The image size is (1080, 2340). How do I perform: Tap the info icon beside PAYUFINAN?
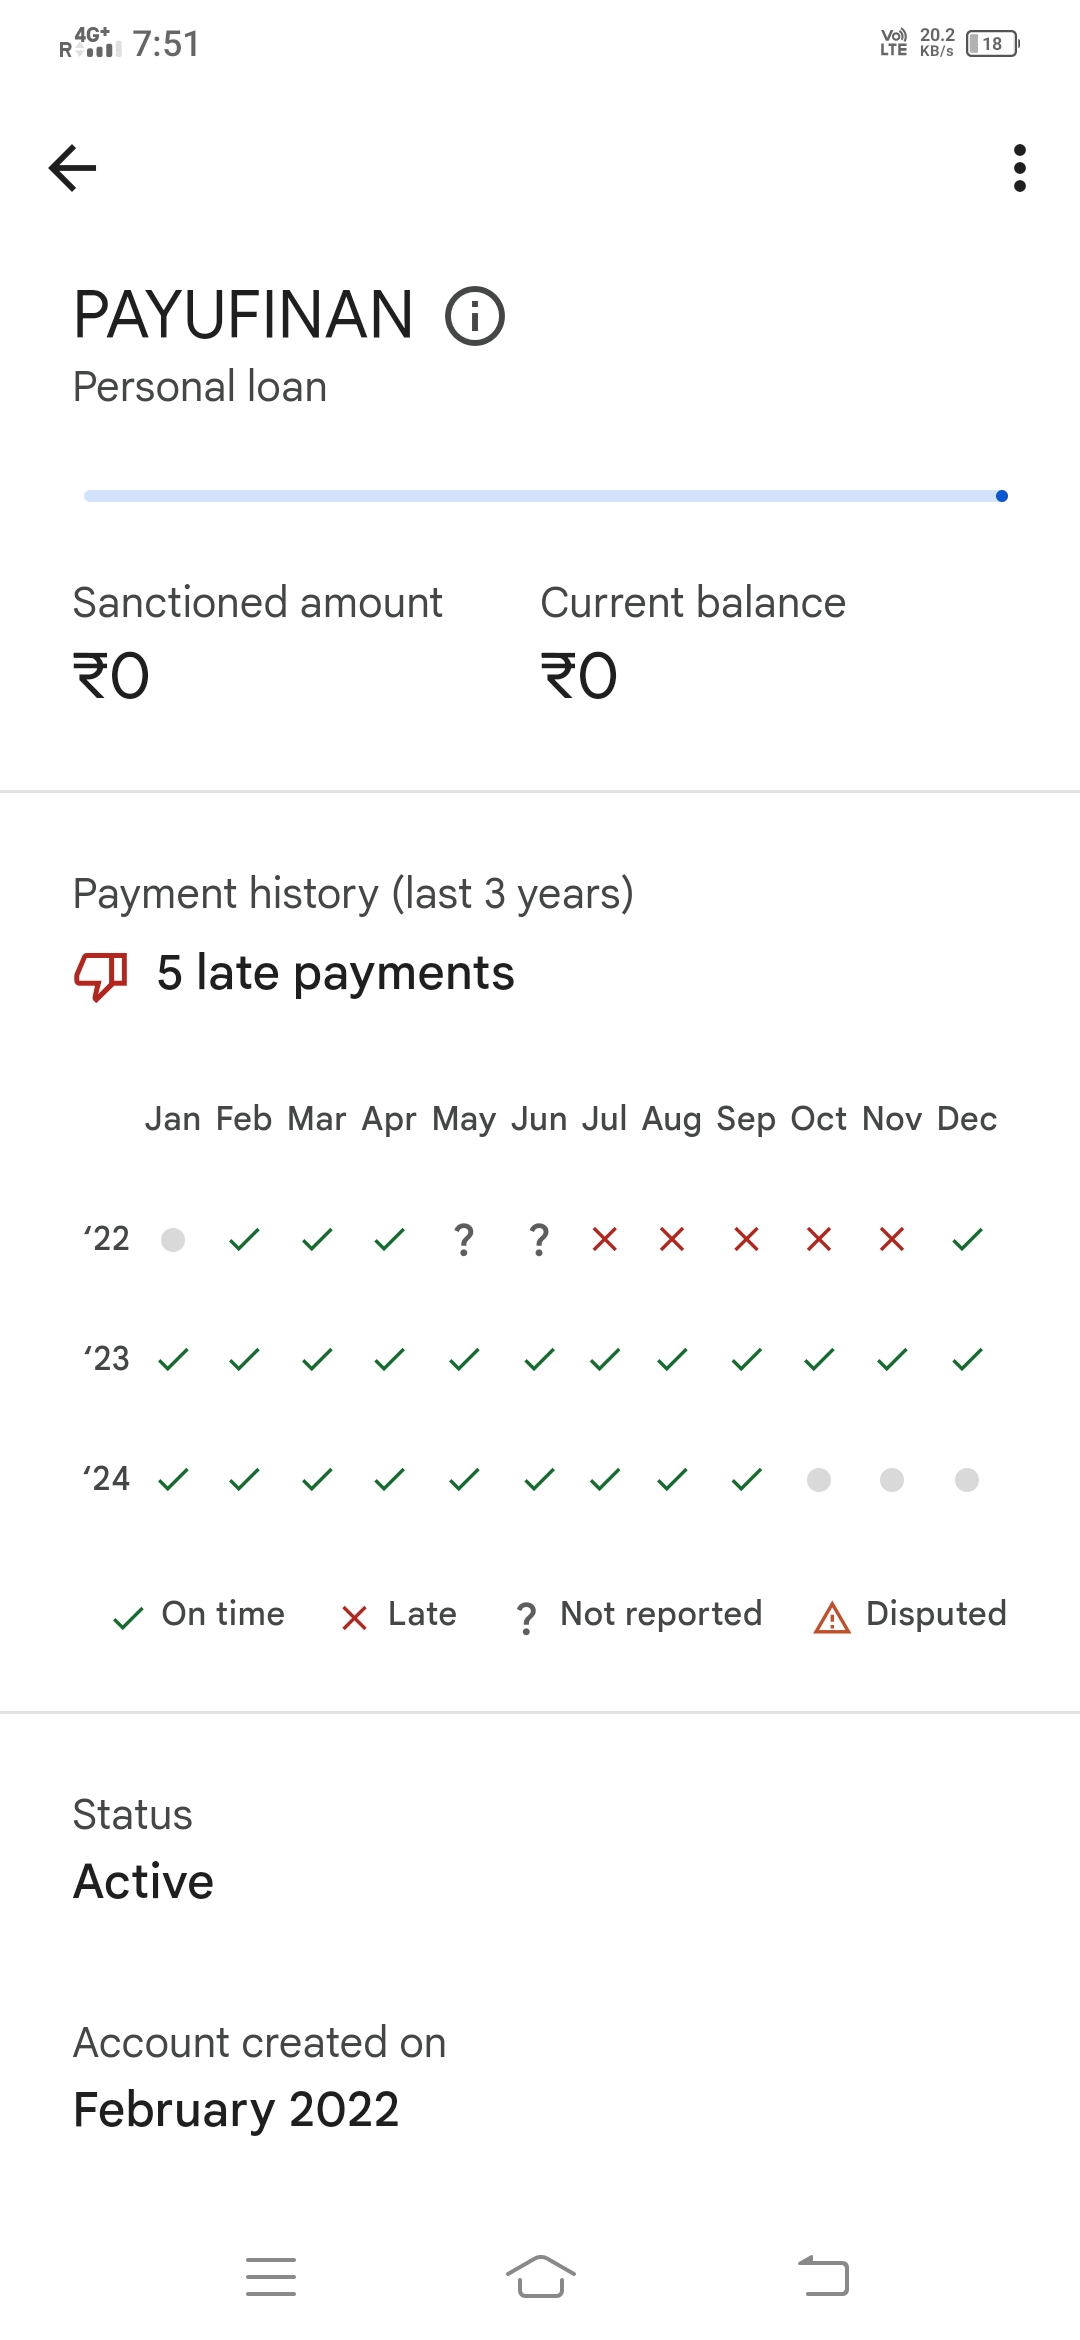(x=475, y=316)
